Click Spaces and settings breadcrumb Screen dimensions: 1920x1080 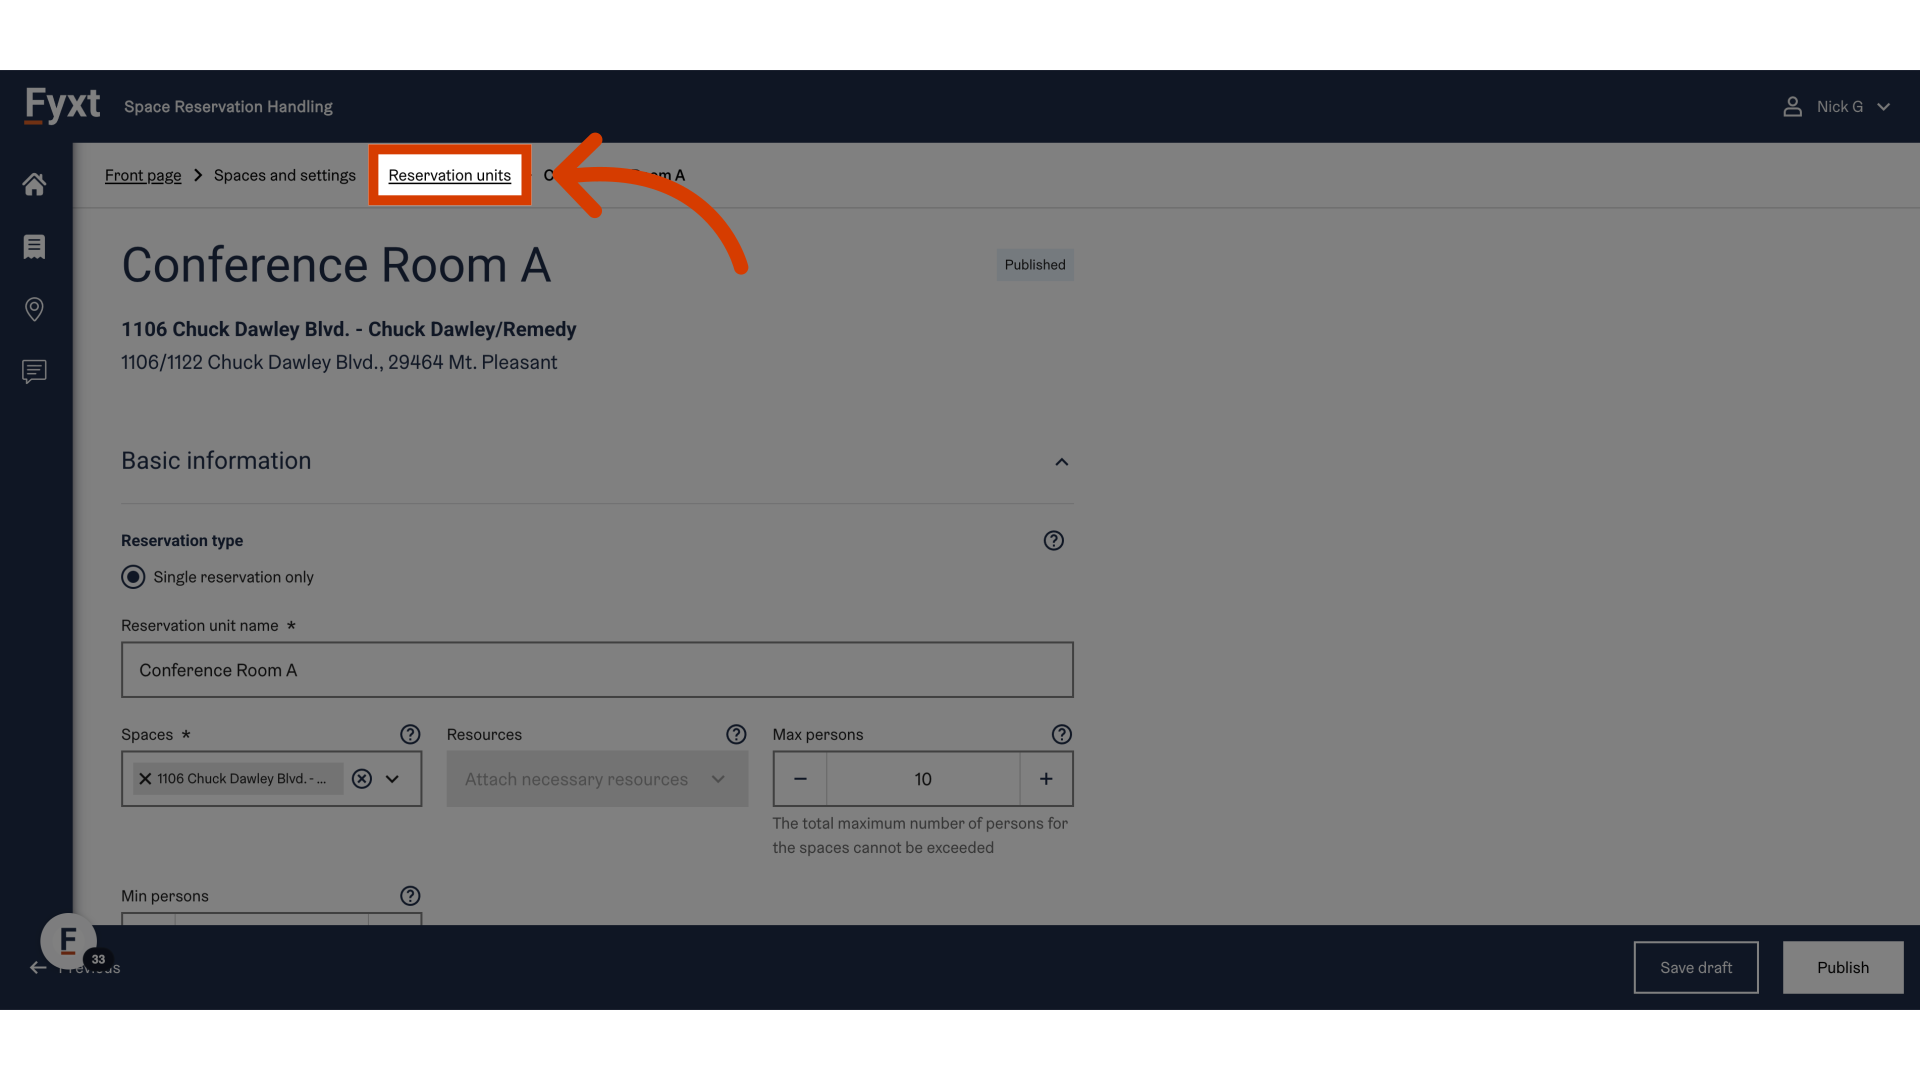[x=285, y=175]
